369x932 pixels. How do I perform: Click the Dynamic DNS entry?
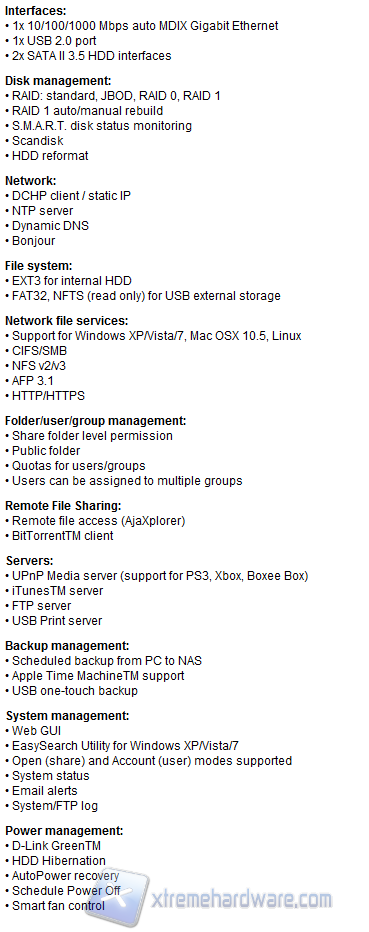pyautogui.click(x=47, y=226)
